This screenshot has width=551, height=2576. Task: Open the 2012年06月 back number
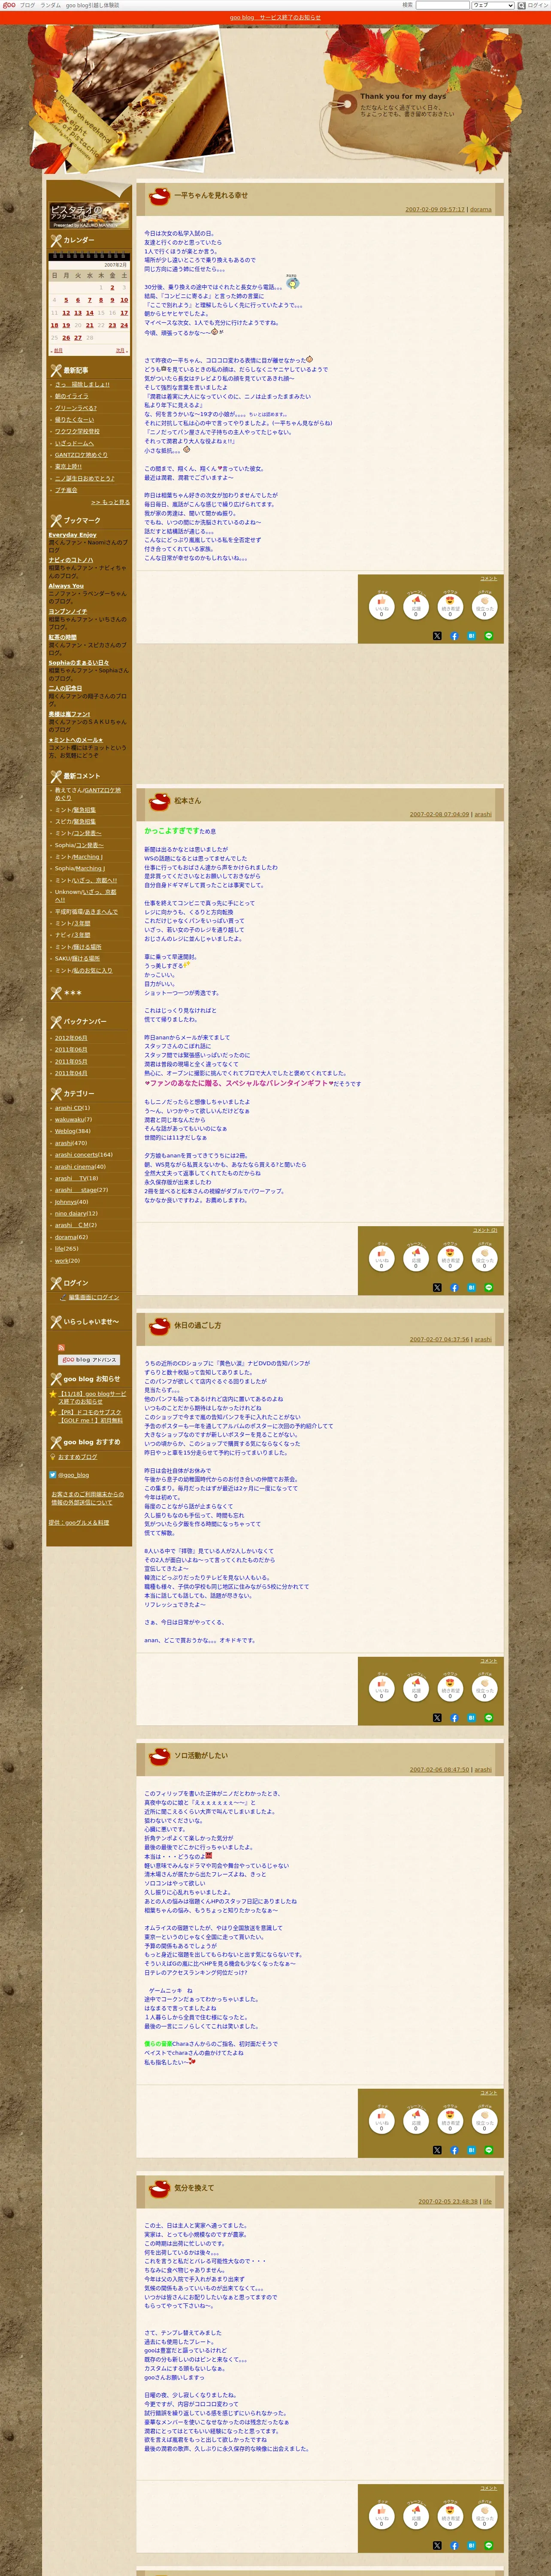pos(71,1038)
